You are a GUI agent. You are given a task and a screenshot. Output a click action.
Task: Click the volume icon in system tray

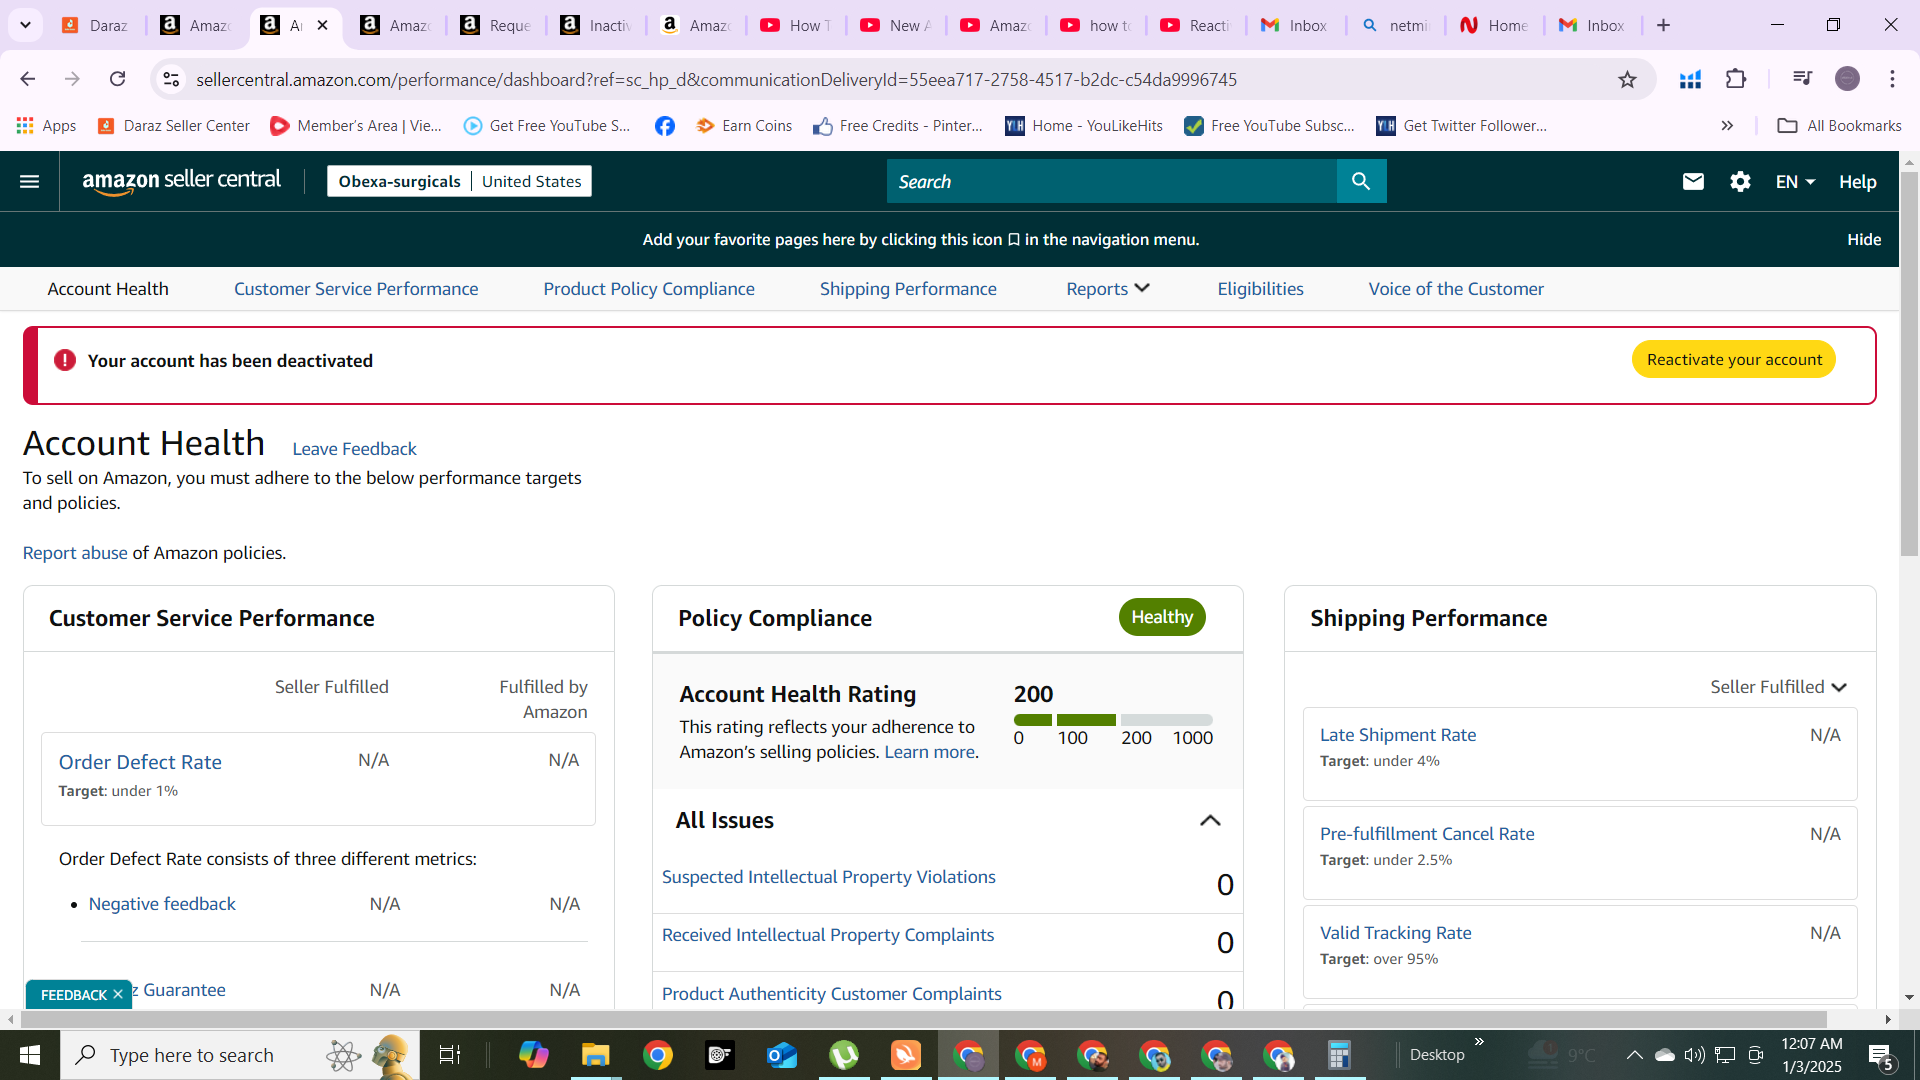tap(1694, 1055)
